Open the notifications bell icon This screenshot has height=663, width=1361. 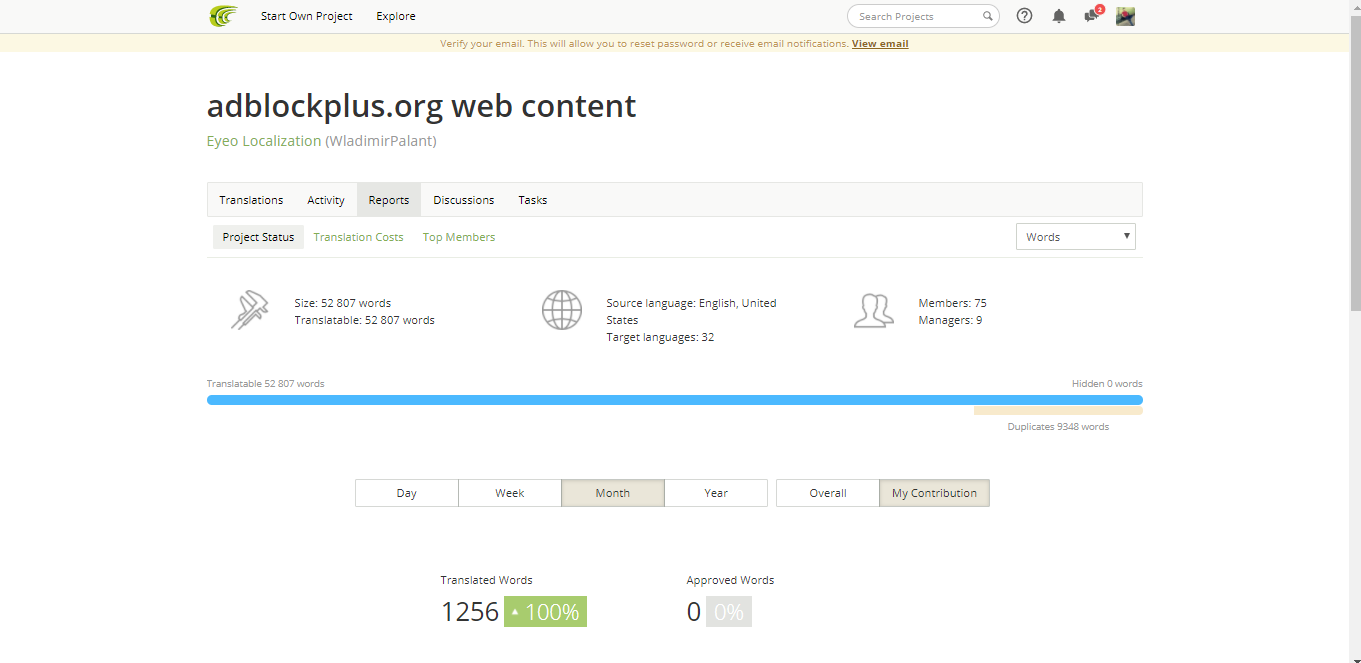[x=1059, y=16]
